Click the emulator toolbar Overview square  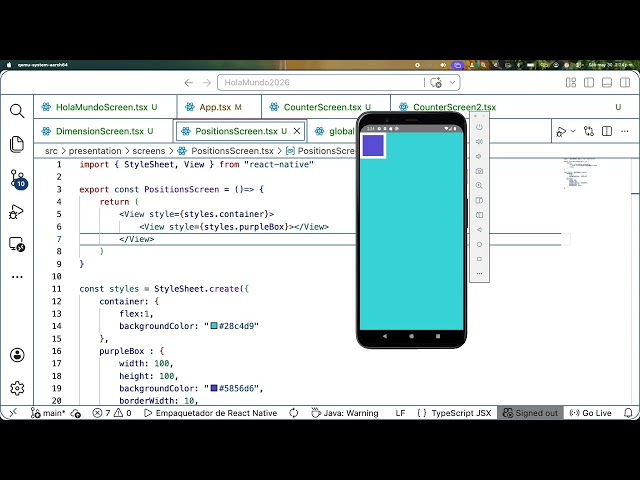tap(479, 259)
